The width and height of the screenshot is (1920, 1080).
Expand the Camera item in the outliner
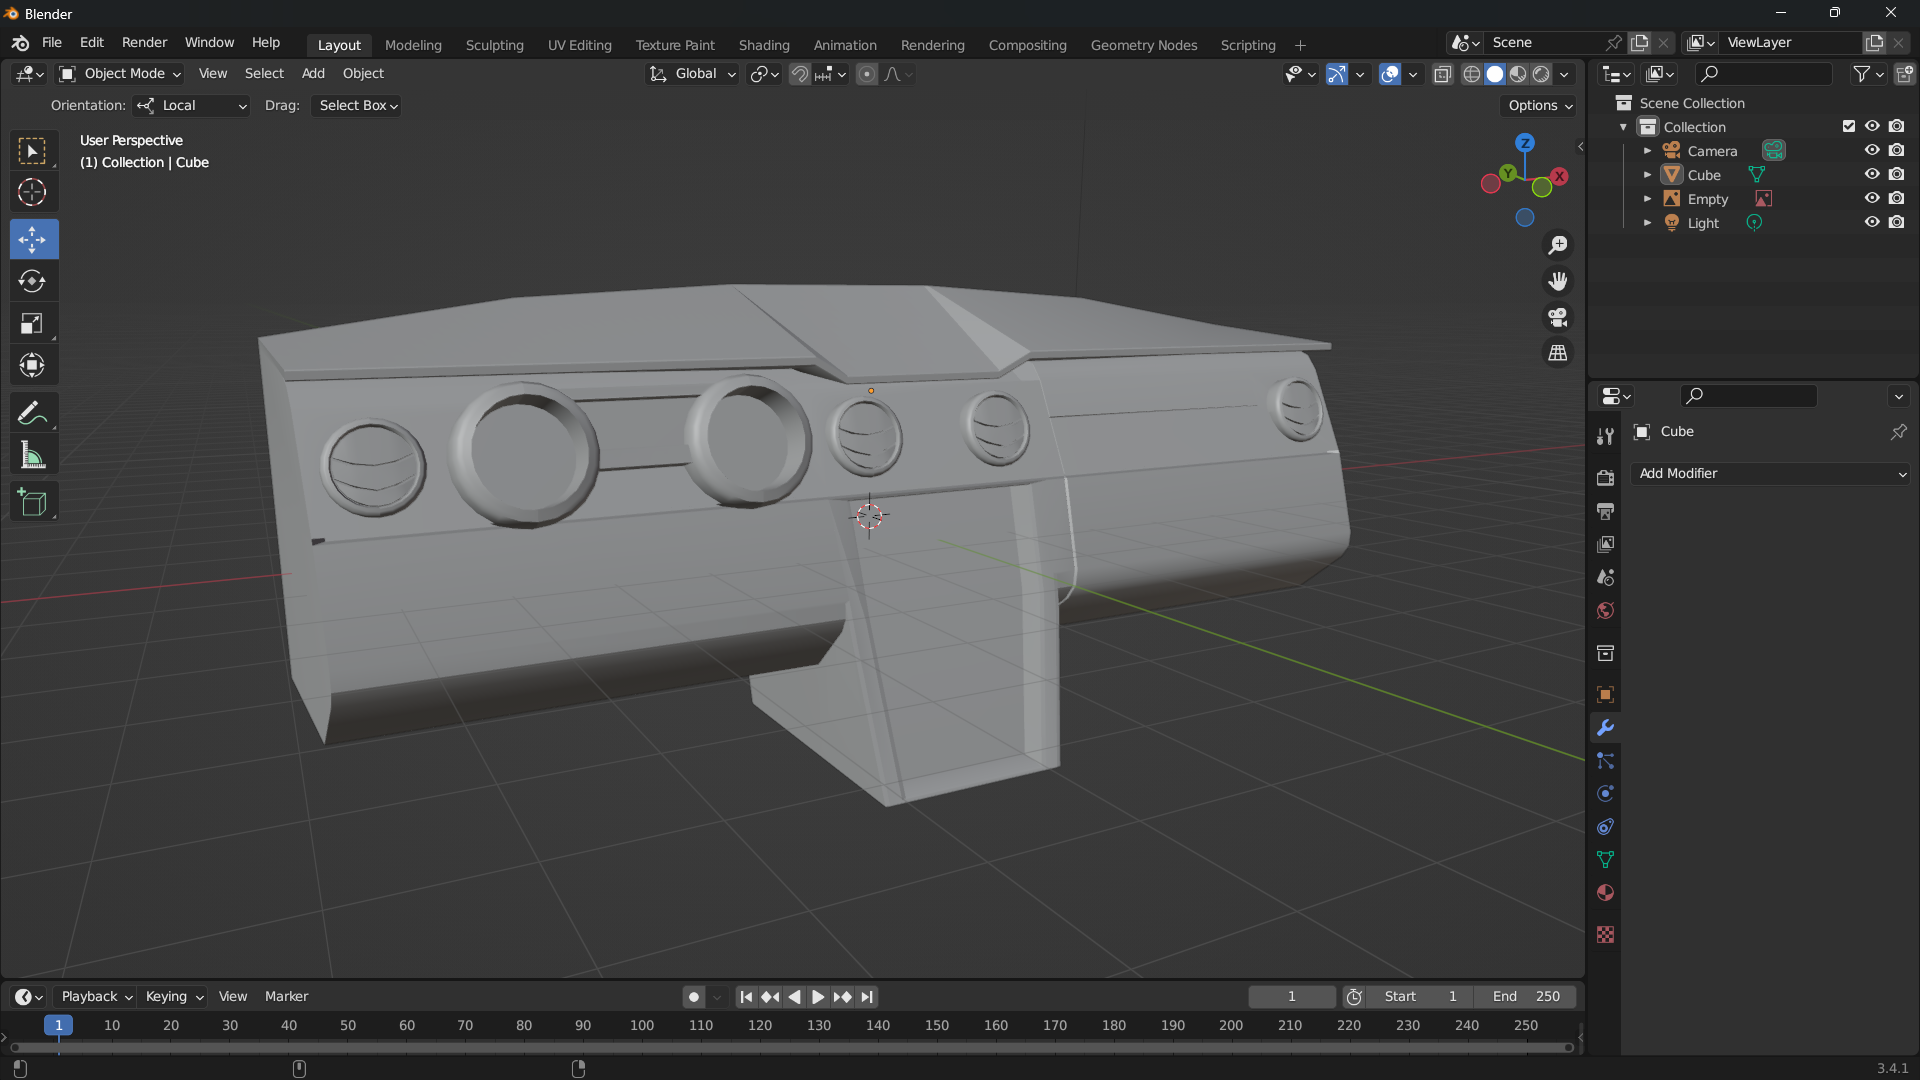click(1647, 151)
